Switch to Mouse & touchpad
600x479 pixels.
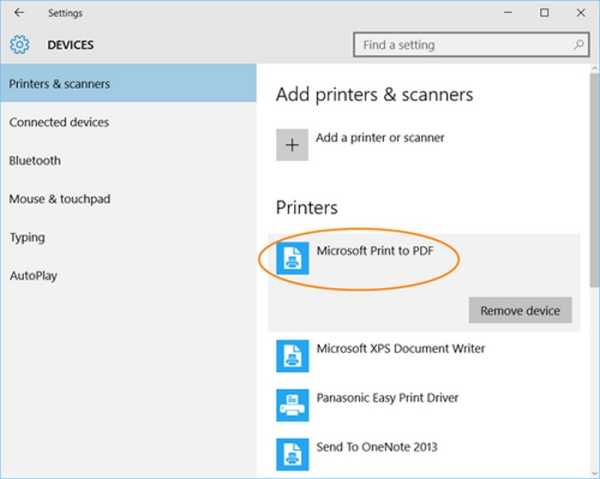click(60, 199)
